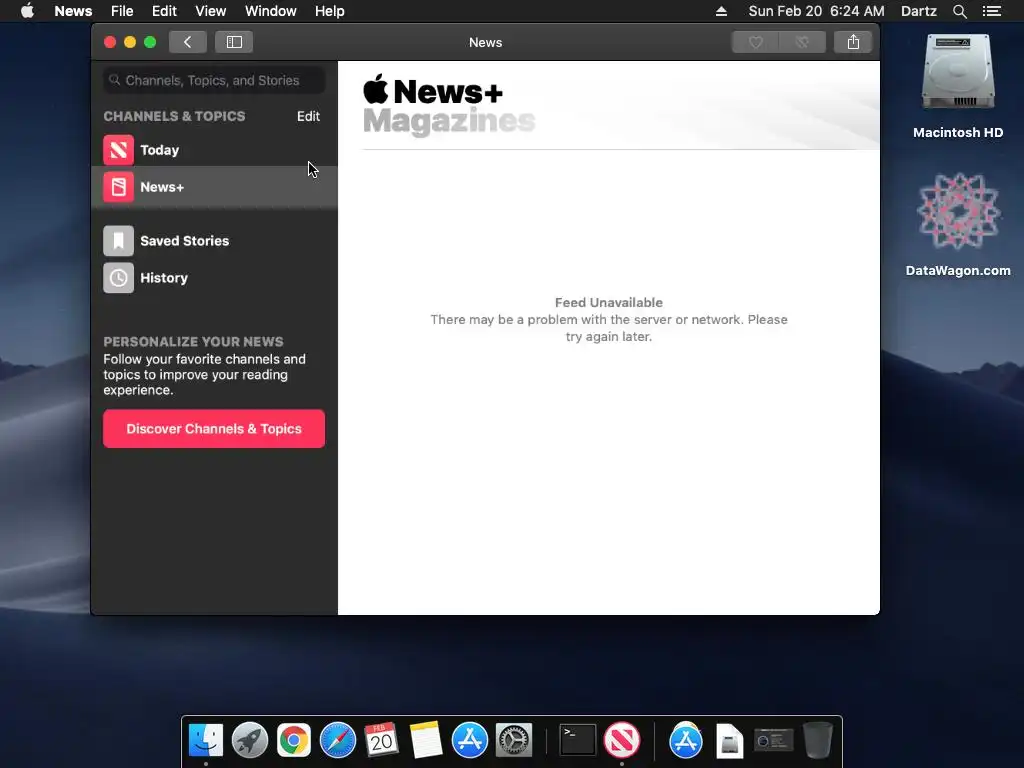Open Safari from the Dock

point(338,741)
